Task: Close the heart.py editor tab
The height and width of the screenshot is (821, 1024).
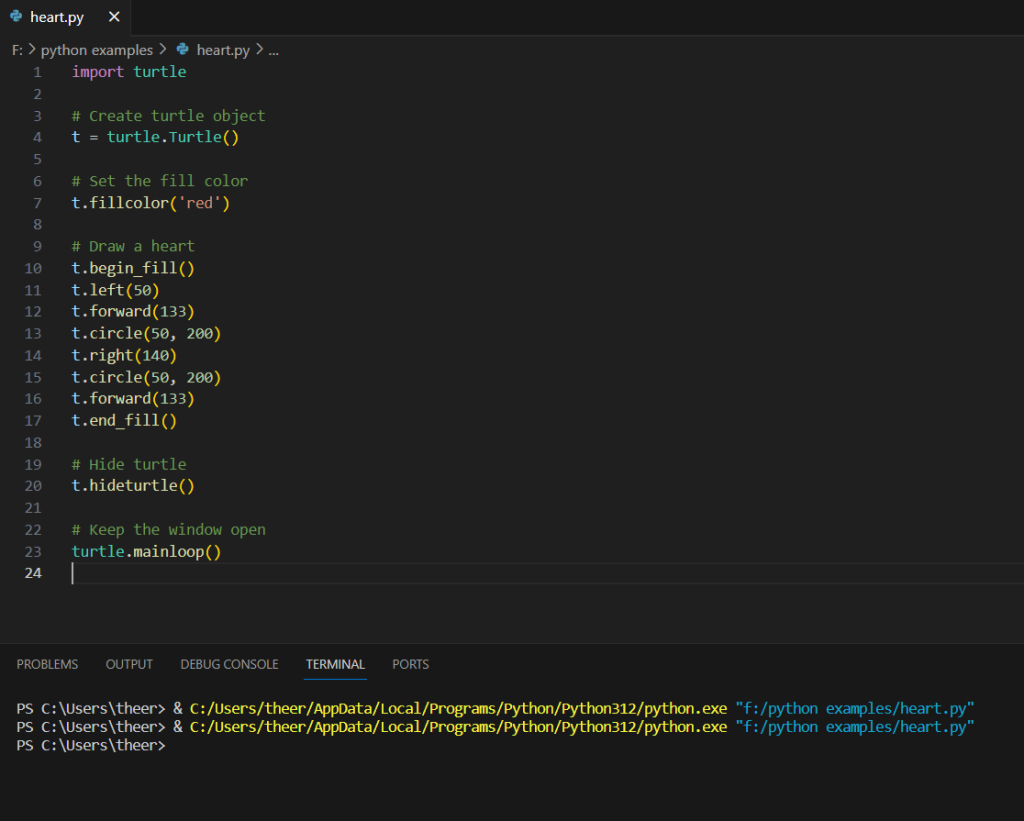Action: 113,17
